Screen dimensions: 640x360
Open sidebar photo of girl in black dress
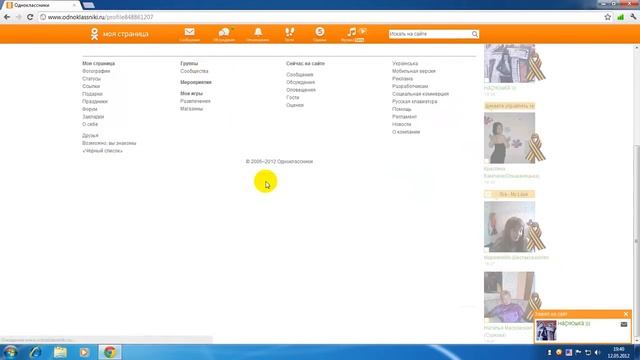[x=509, y=138]
